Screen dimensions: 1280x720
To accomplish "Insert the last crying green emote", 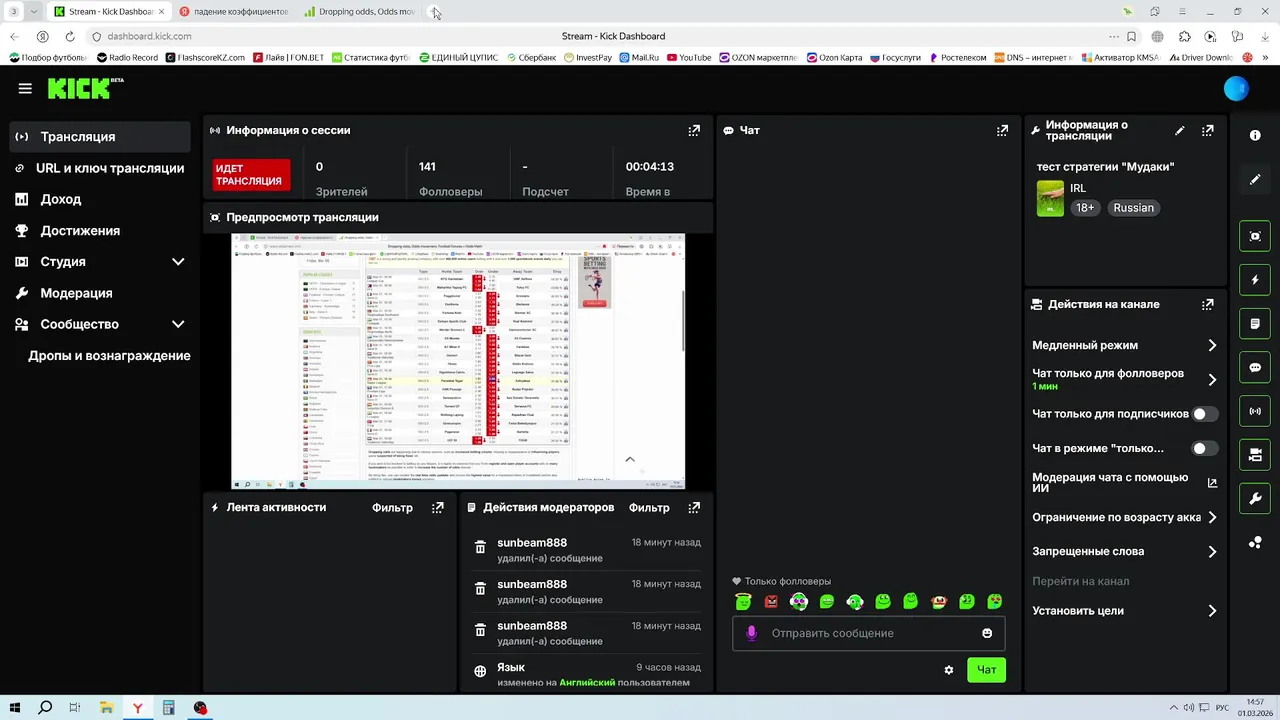I will tap(995, 602).
